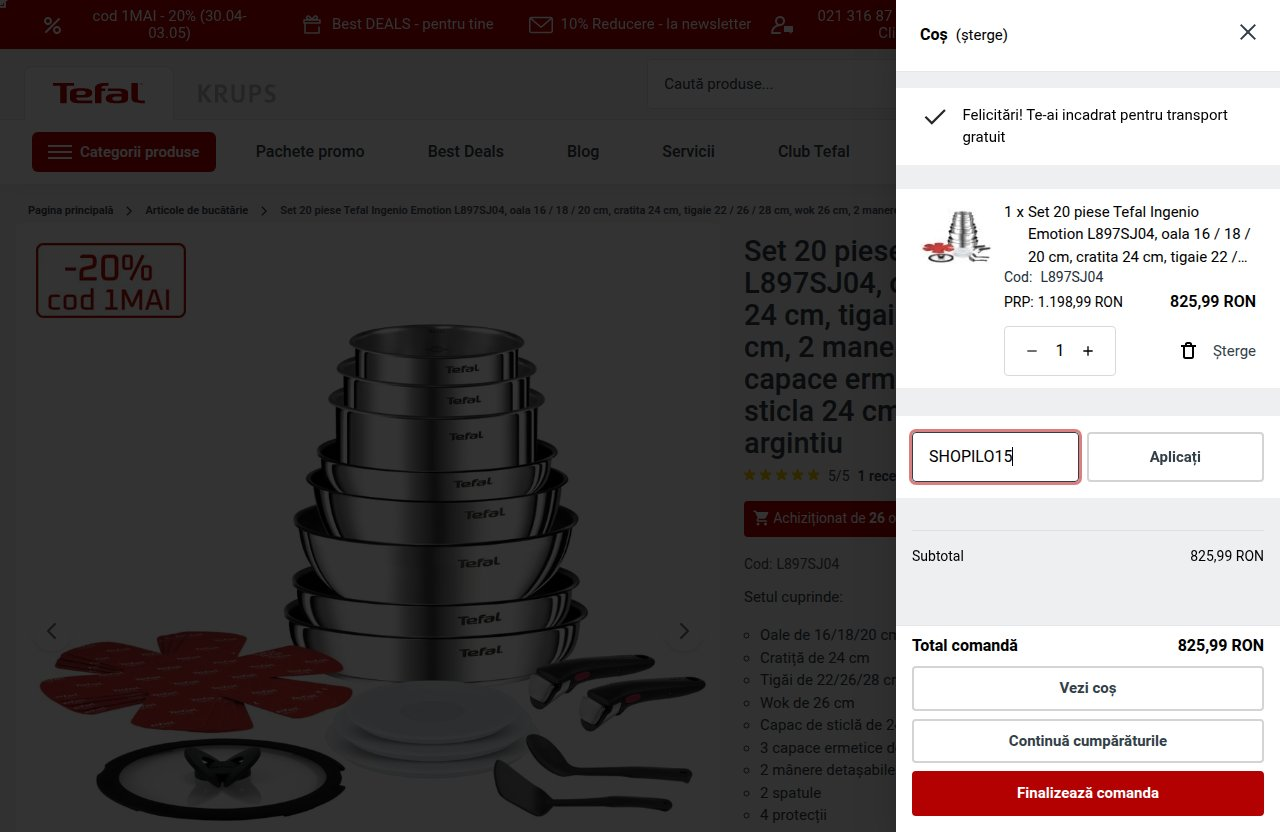Click the product search field Caută produse
This screenshot has height=832, width=1280.
click(771, 84)
